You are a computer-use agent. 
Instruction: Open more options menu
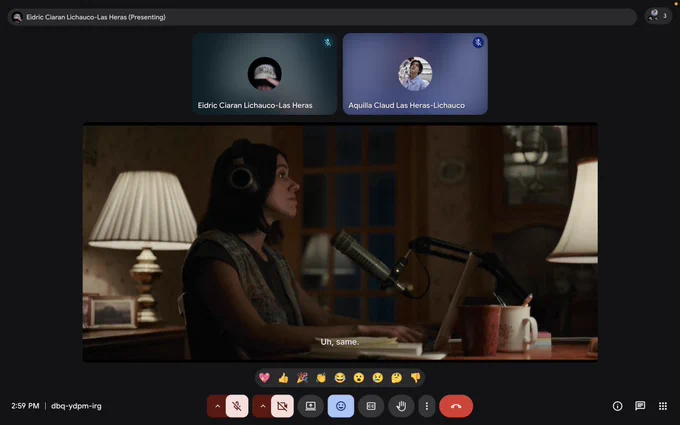tap(427, 406)
